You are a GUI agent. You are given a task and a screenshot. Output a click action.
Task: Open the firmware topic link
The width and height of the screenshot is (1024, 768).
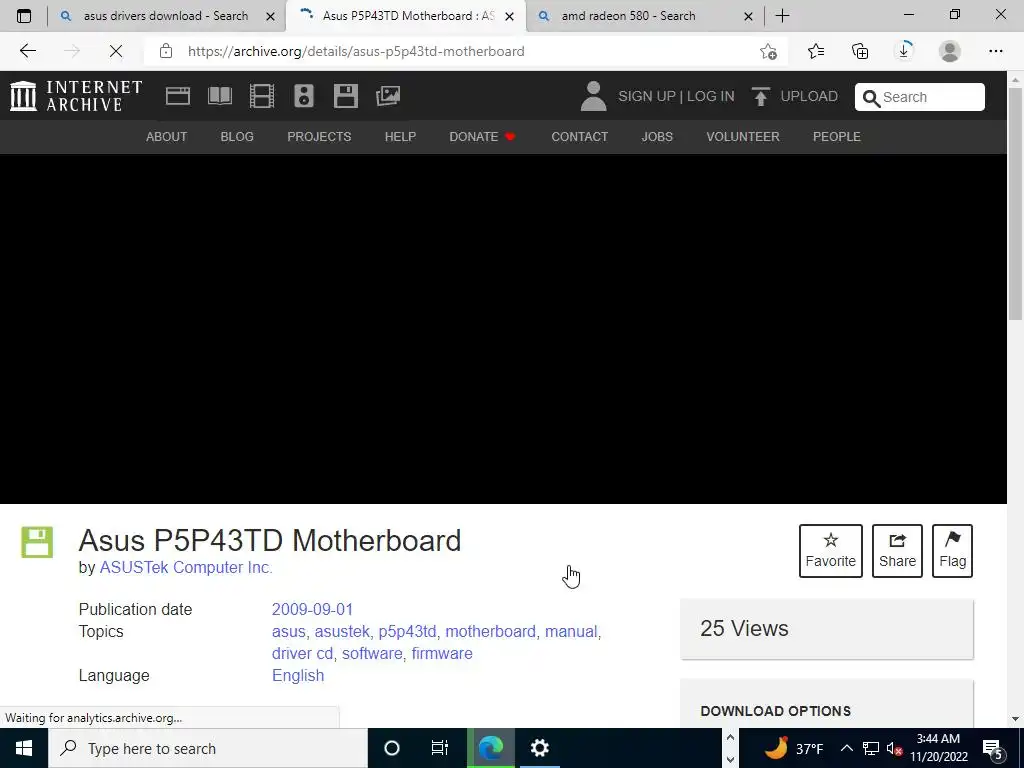pos(442,653)
